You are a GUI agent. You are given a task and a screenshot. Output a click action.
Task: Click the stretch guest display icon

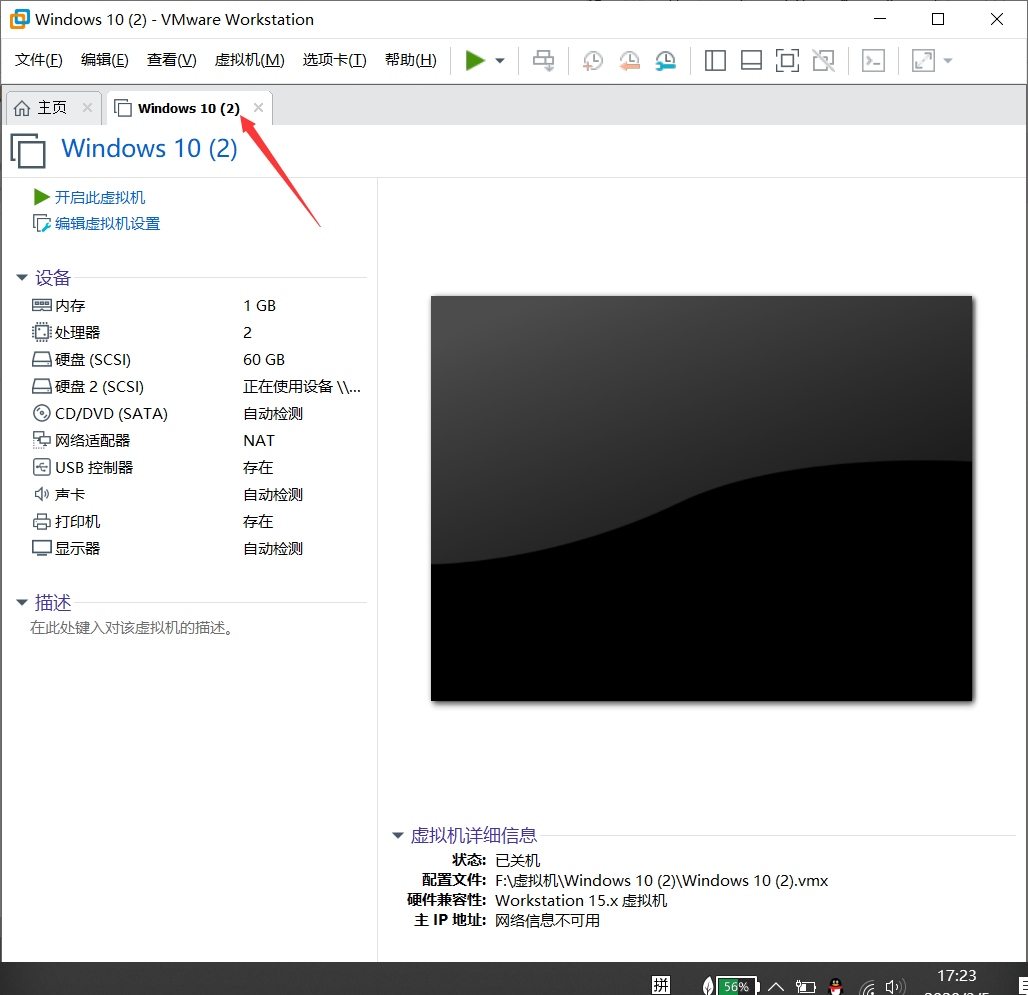click(x=923, y=60)
